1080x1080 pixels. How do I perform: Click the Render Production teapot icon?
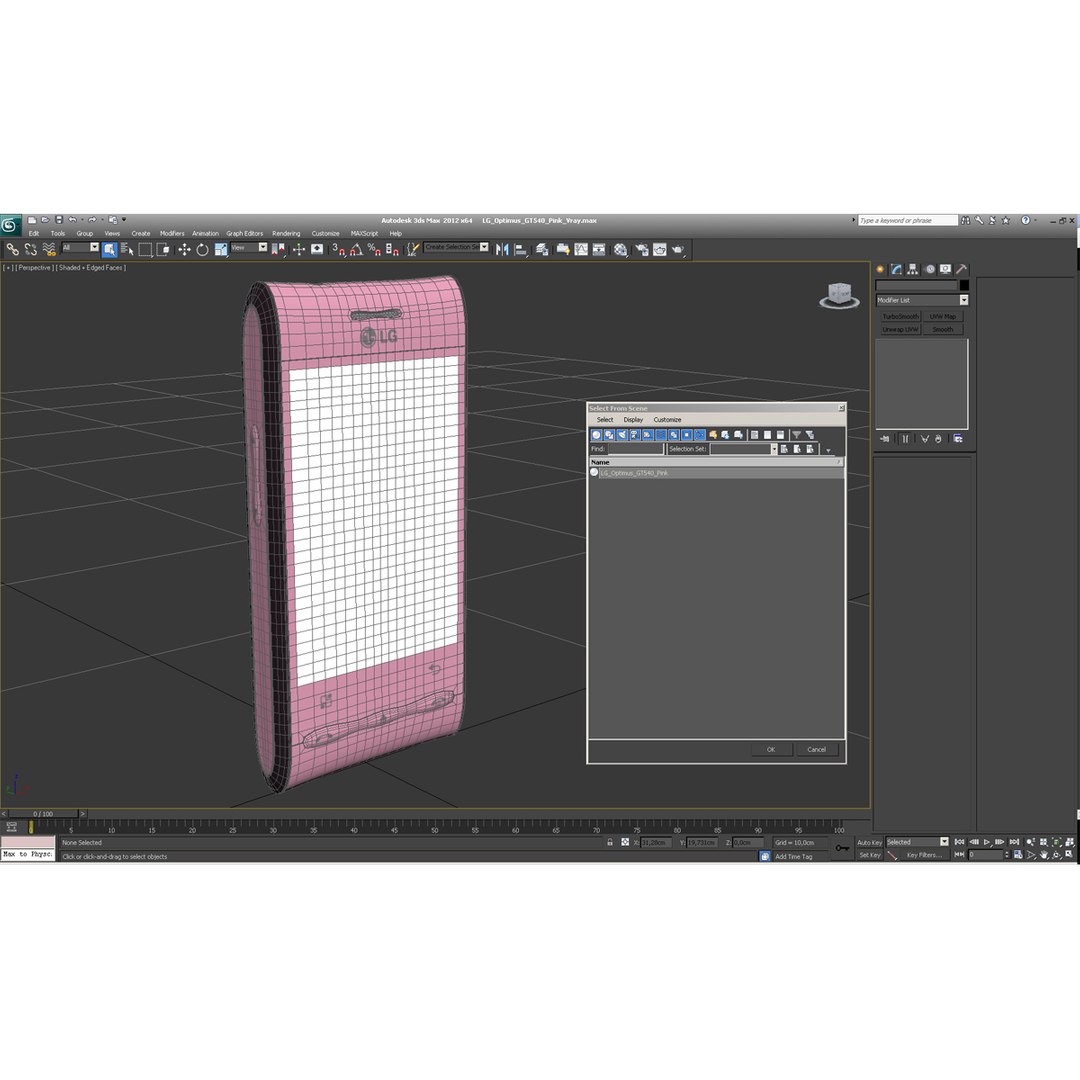point(678,249)
